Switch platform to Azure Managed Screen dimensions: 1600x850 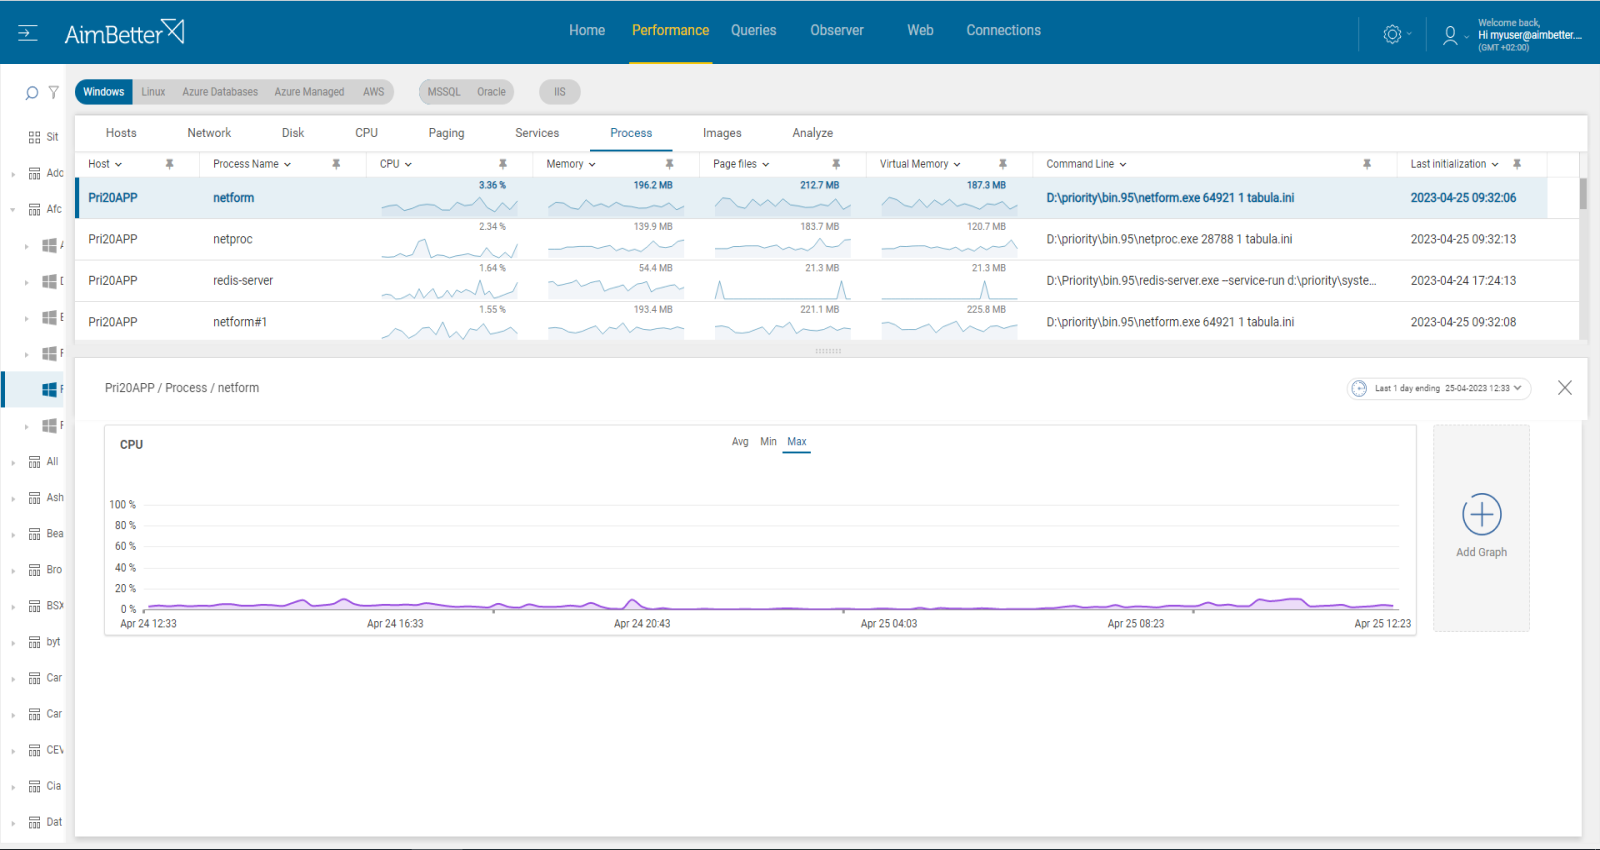tap(309, 92)
